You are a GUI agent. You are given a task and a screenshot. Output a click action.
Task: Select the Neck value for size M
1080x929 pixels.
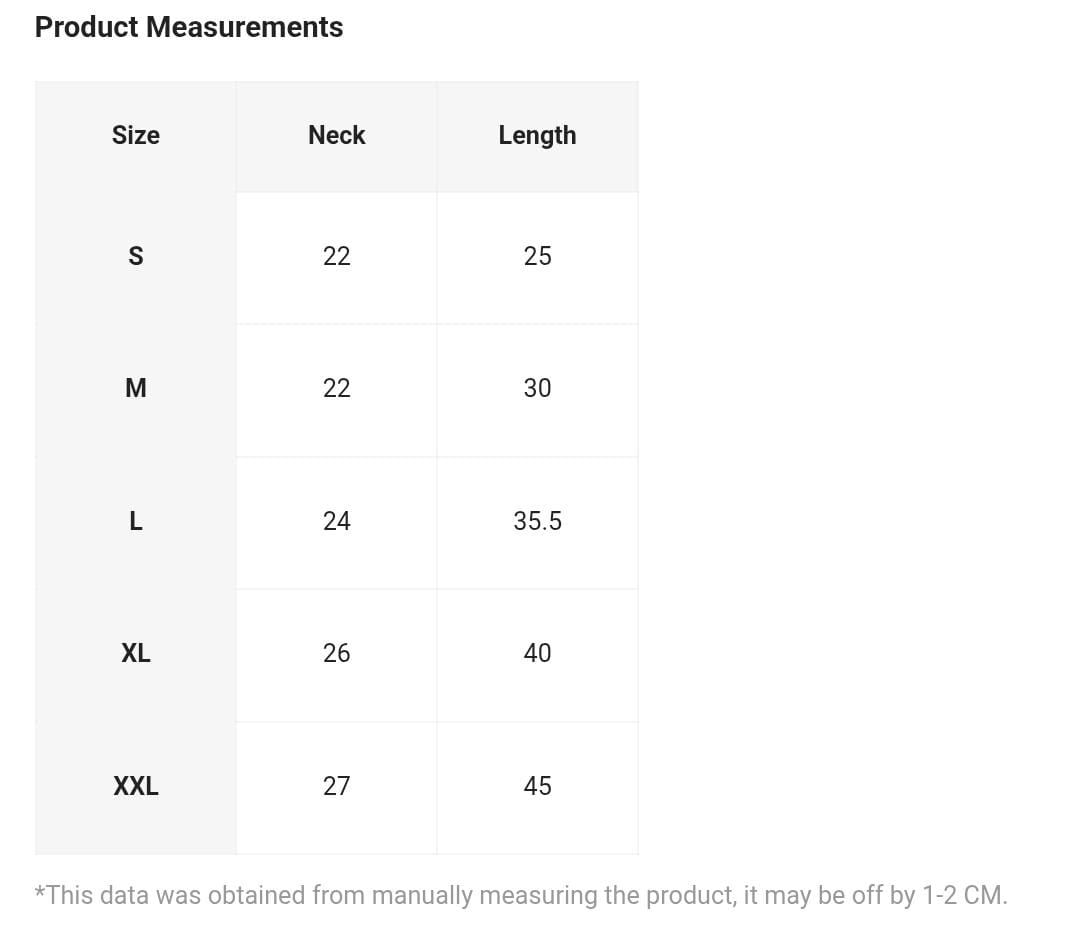pos(337,388)
